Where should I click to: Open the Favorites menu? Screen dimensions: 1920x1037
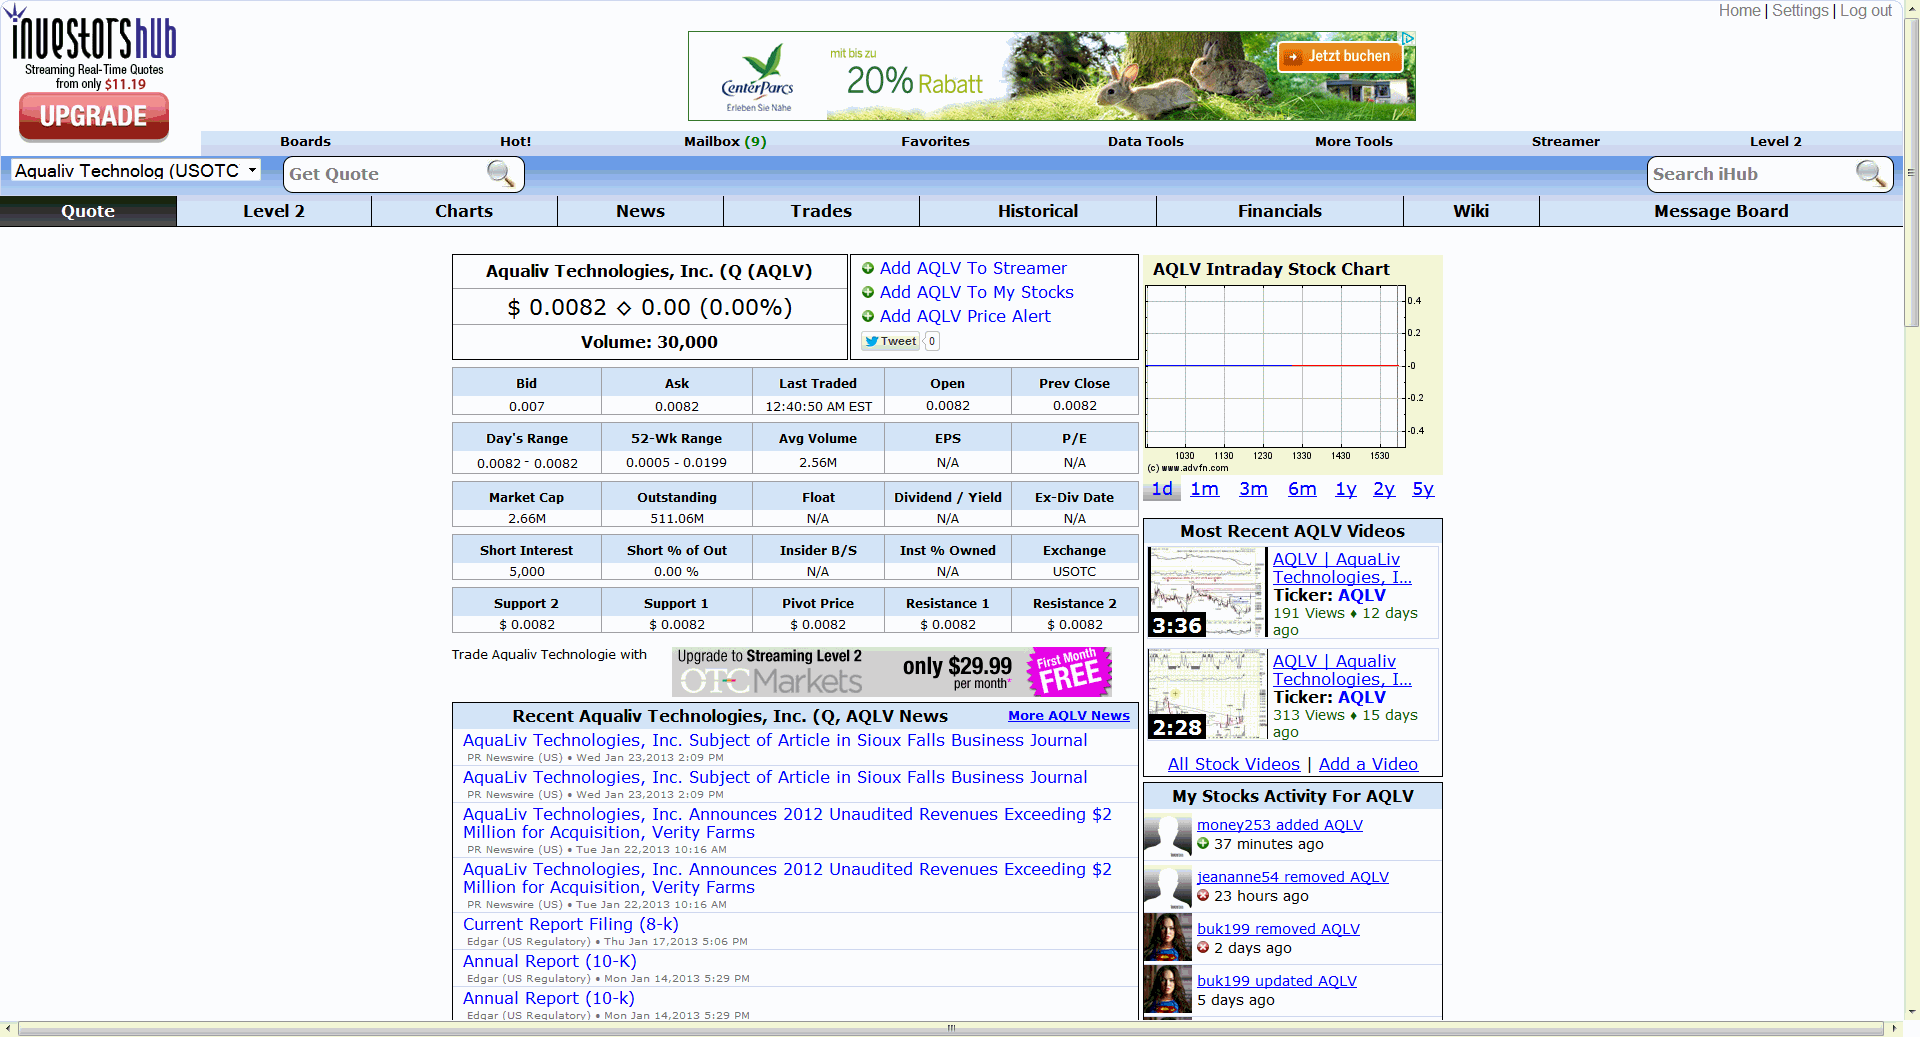click(935, 142)
